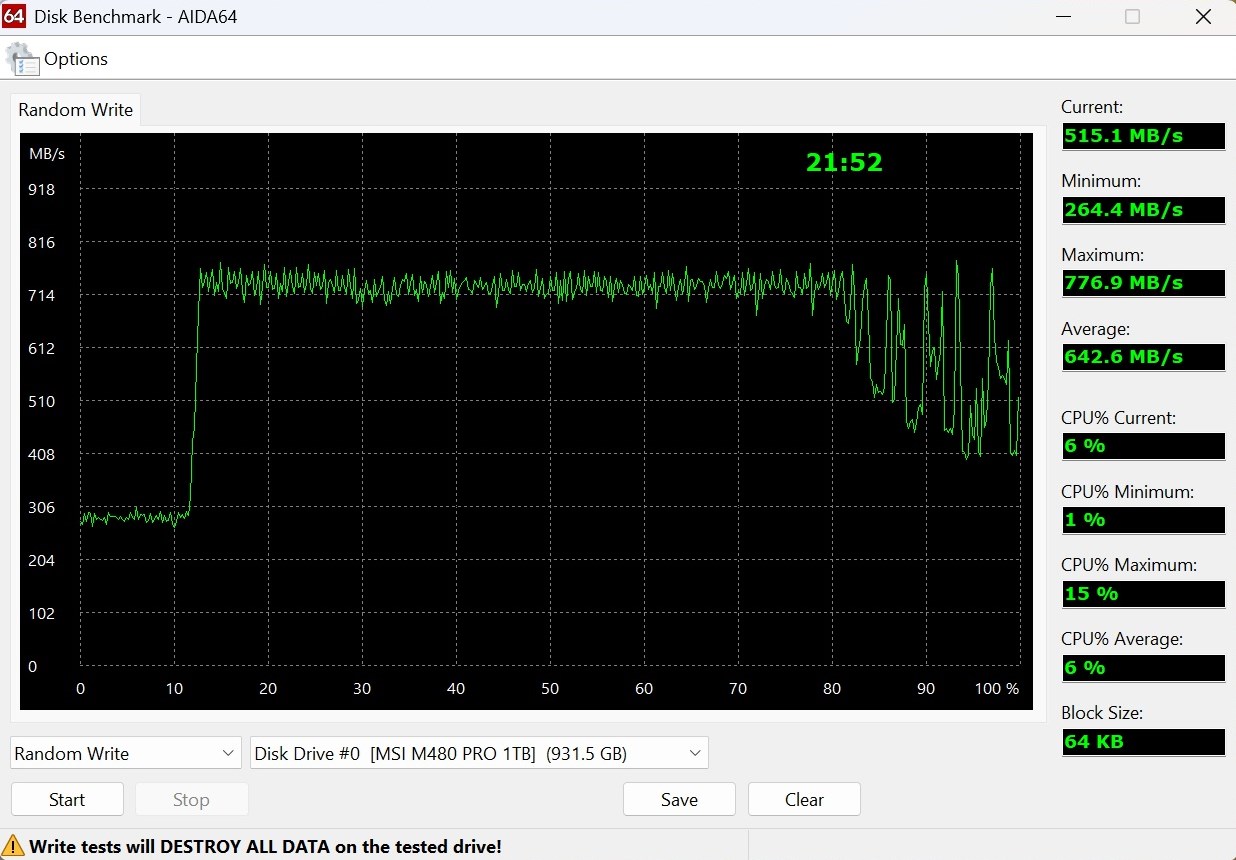Open the Options menu
Image resolution: width=1236 pixels, height=860 pixels.
click(76, 59)
